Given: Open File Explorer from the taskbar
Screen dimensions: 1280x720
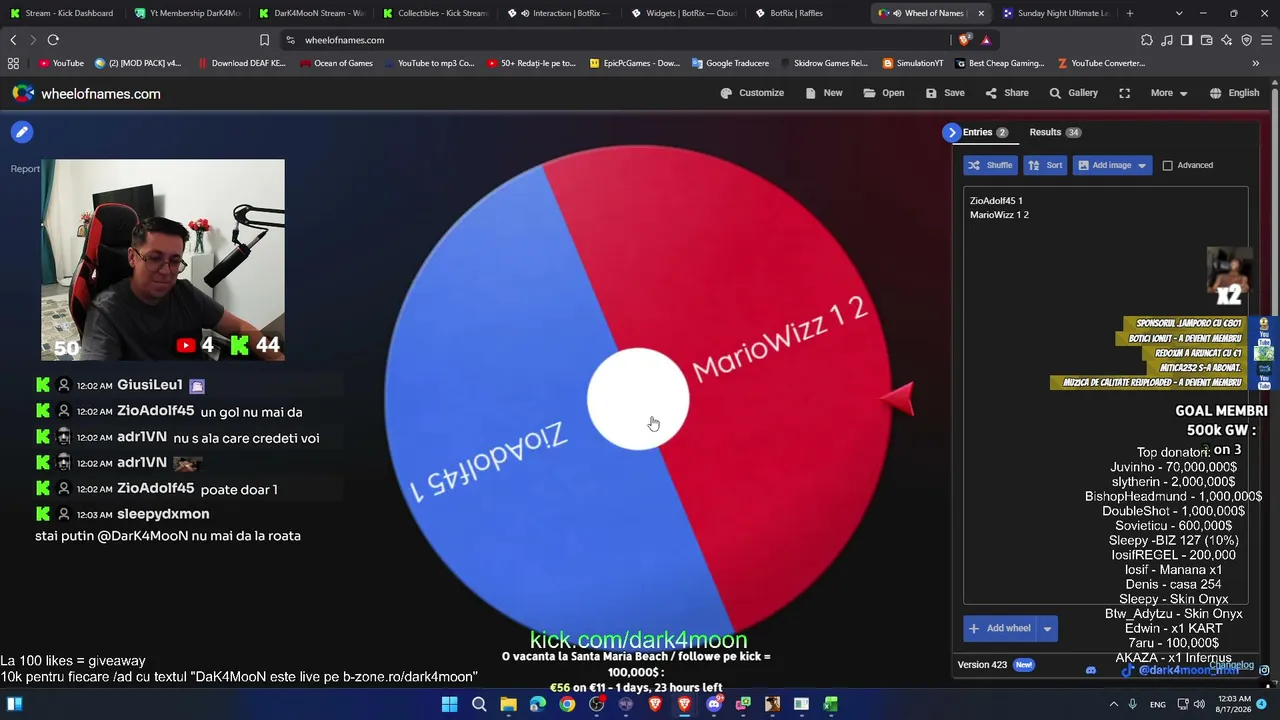Looking at the screenshot, I should click(508, 704).
